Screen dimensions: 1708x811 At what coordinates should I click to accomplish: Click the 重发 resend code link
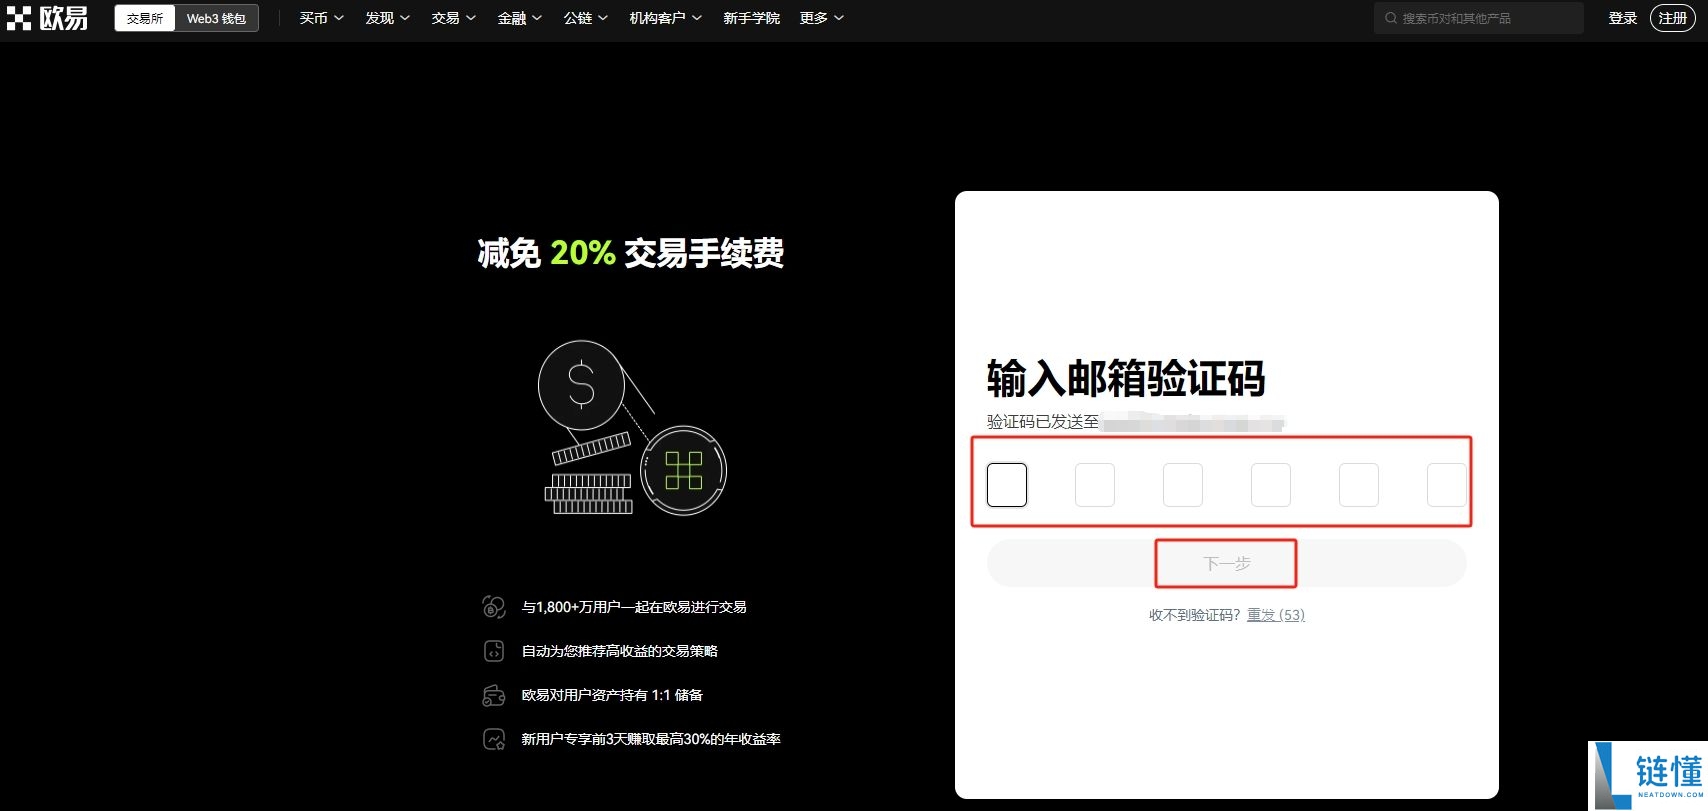(1275, 615)
